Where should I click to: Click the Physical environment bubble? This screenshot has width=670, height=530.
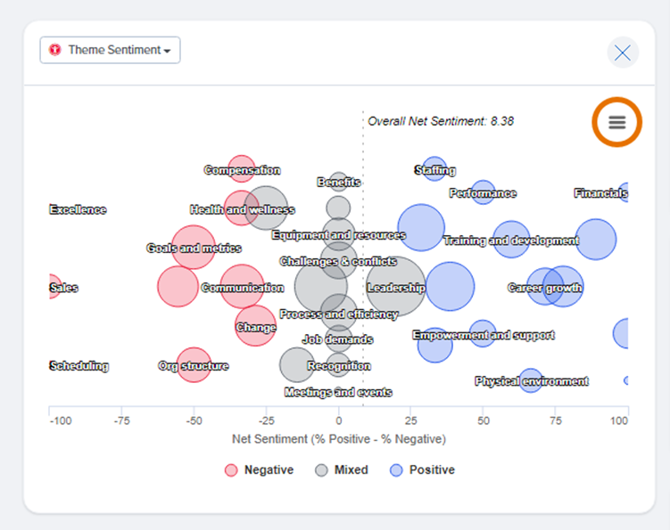530,381
